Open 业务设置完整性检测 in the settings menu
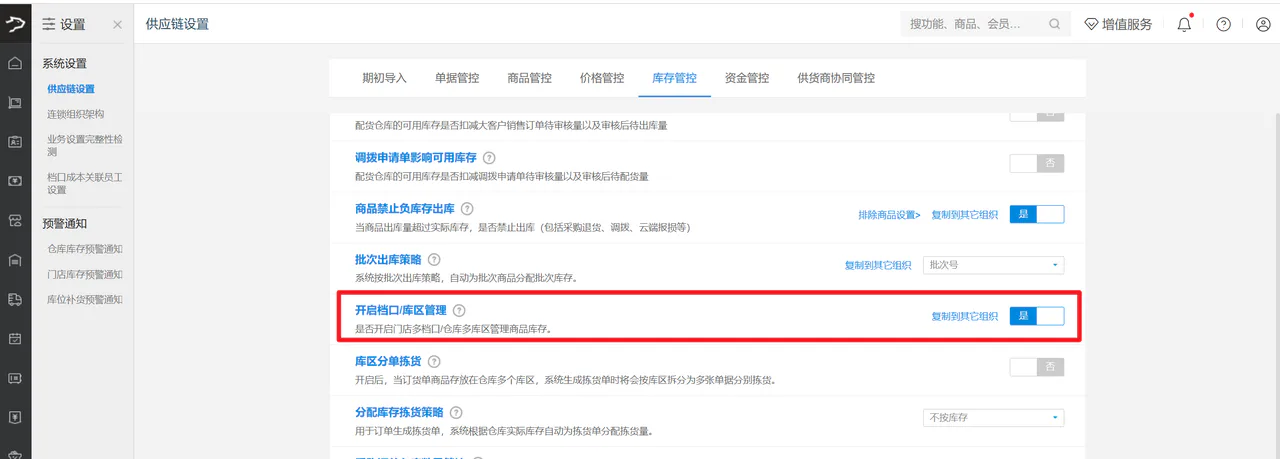The width and height of the screenshot is (1280, 459). click(x=86, y=146)
